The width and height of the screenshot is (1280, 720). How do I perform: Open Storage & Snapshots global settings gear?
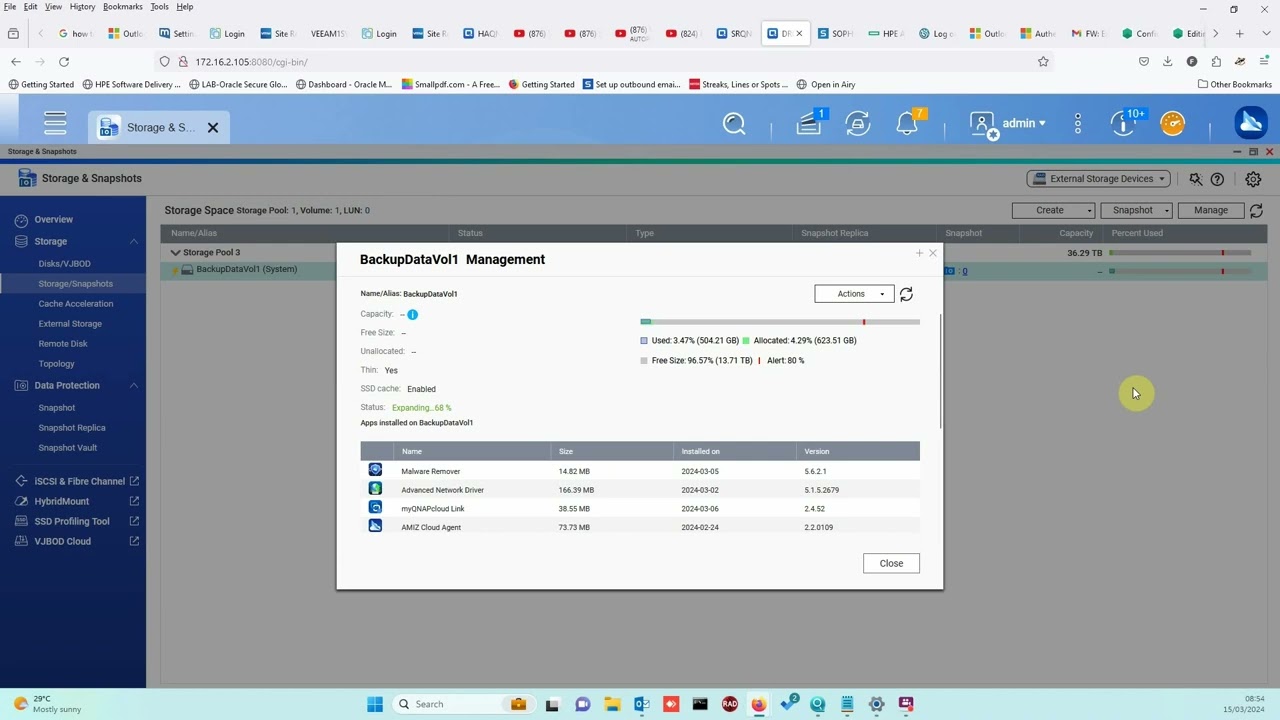1253,179
